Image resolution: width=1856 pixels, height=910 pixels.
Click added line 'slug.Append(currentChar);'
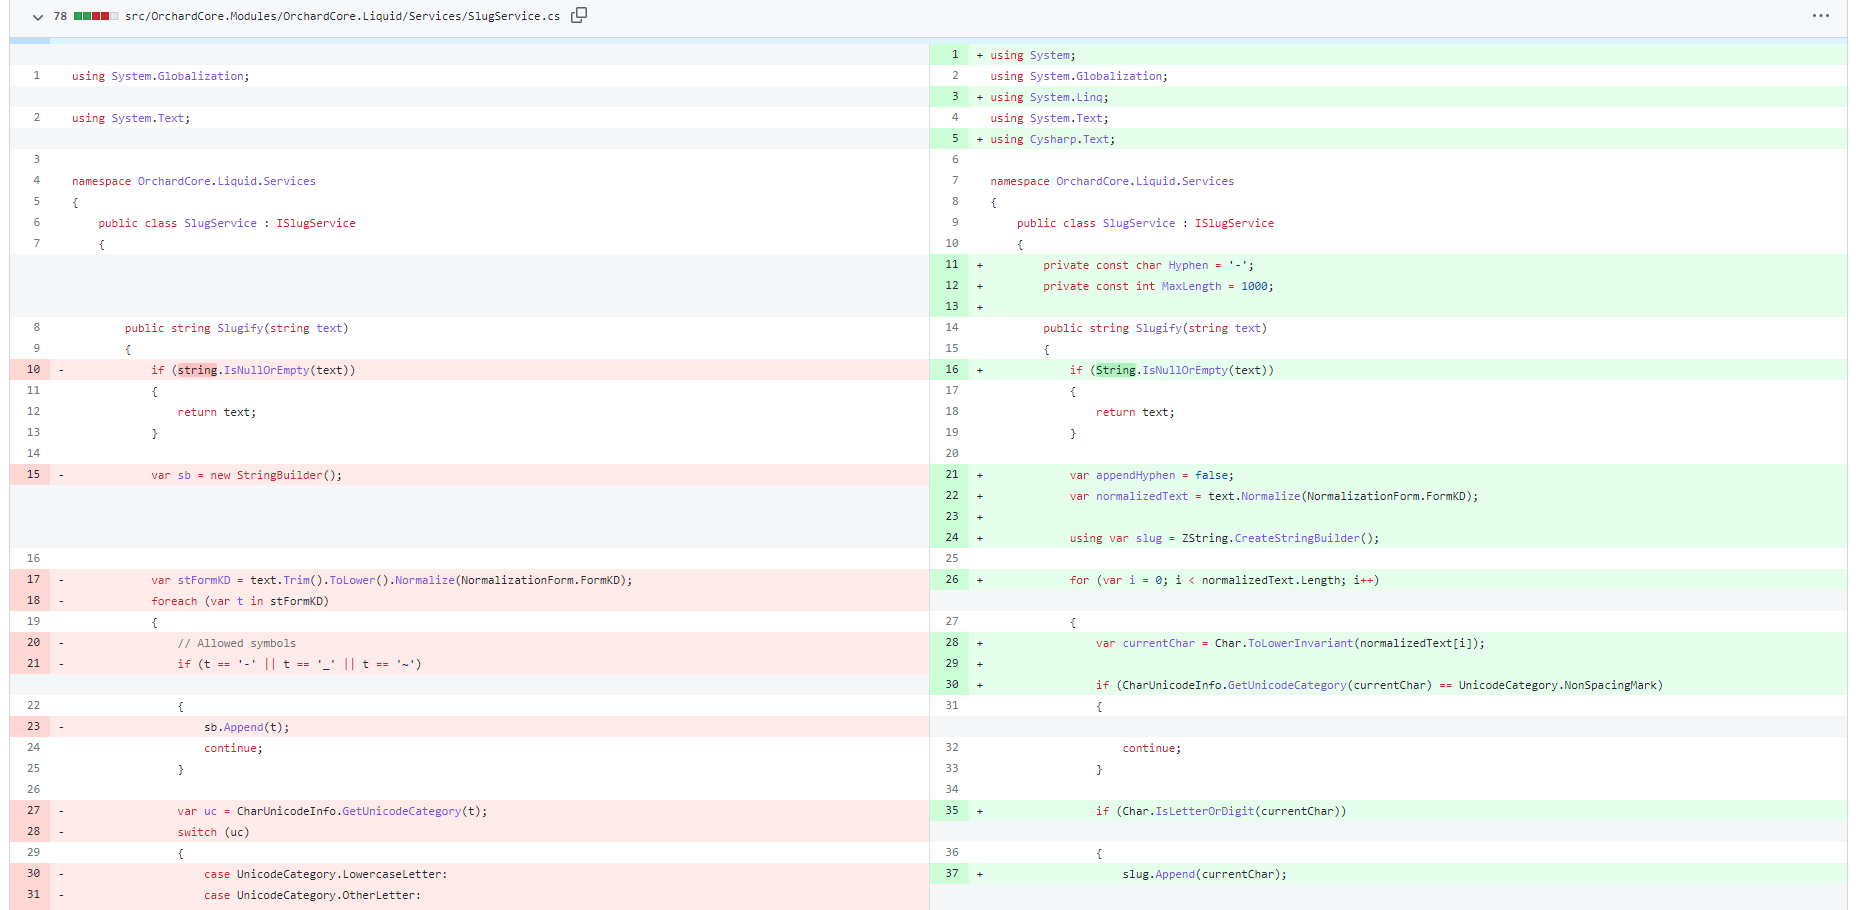pyautogui.click(x=1205, y=874)
